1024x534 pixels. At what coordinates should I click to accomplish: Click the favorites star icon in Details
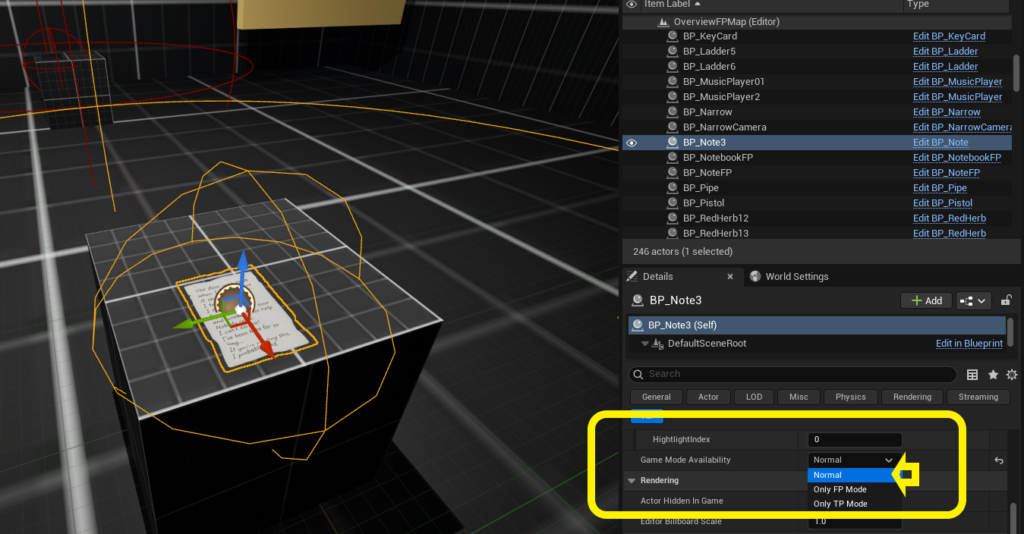tap(993, 374)
